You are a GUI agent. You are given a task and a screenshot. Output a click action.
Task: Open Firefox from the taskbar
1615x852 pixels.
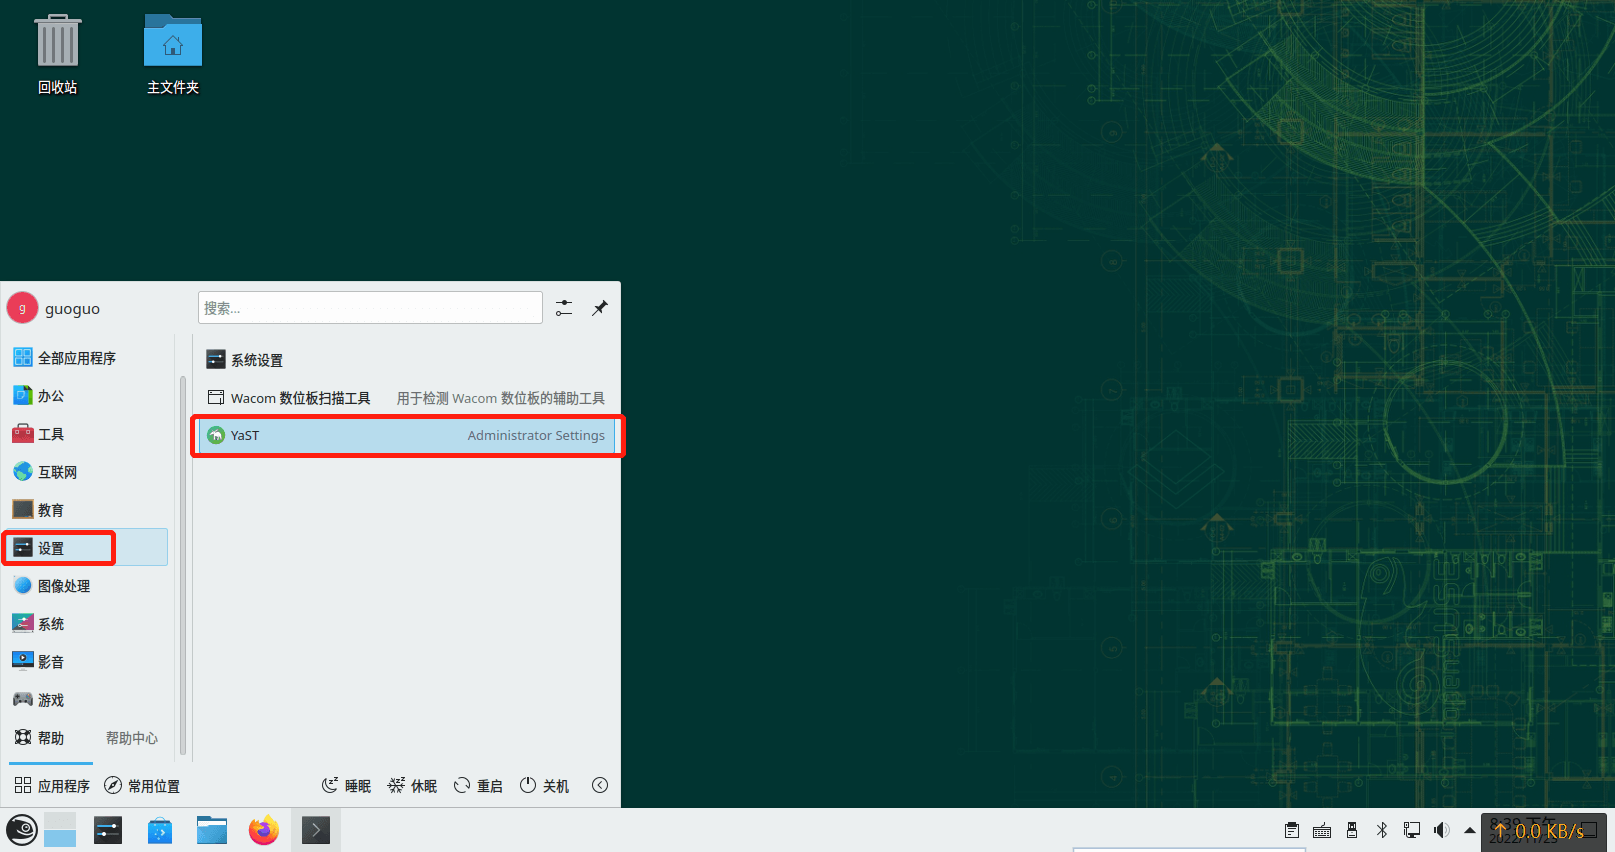pos(264,830)
